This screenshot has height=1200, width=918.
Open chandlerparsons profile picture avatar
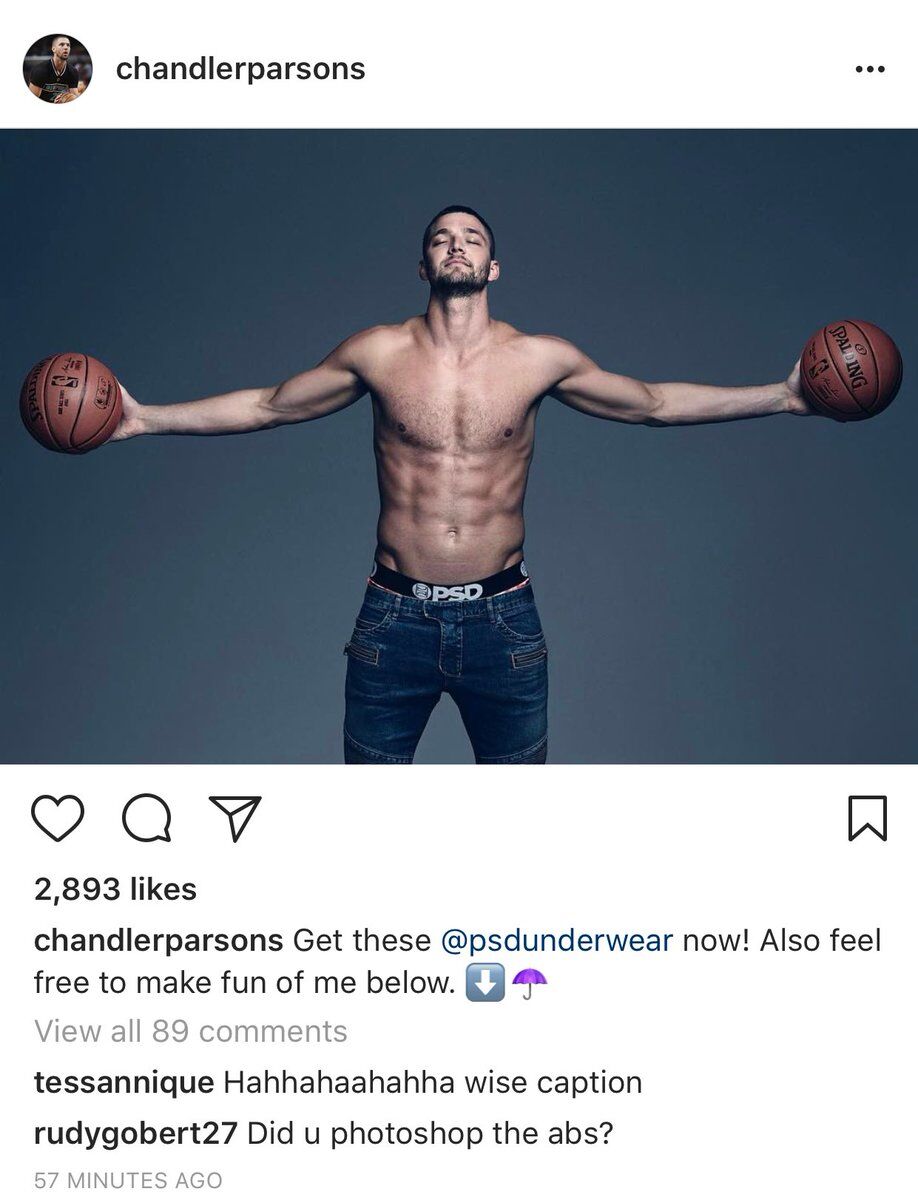tap(58, 68)
